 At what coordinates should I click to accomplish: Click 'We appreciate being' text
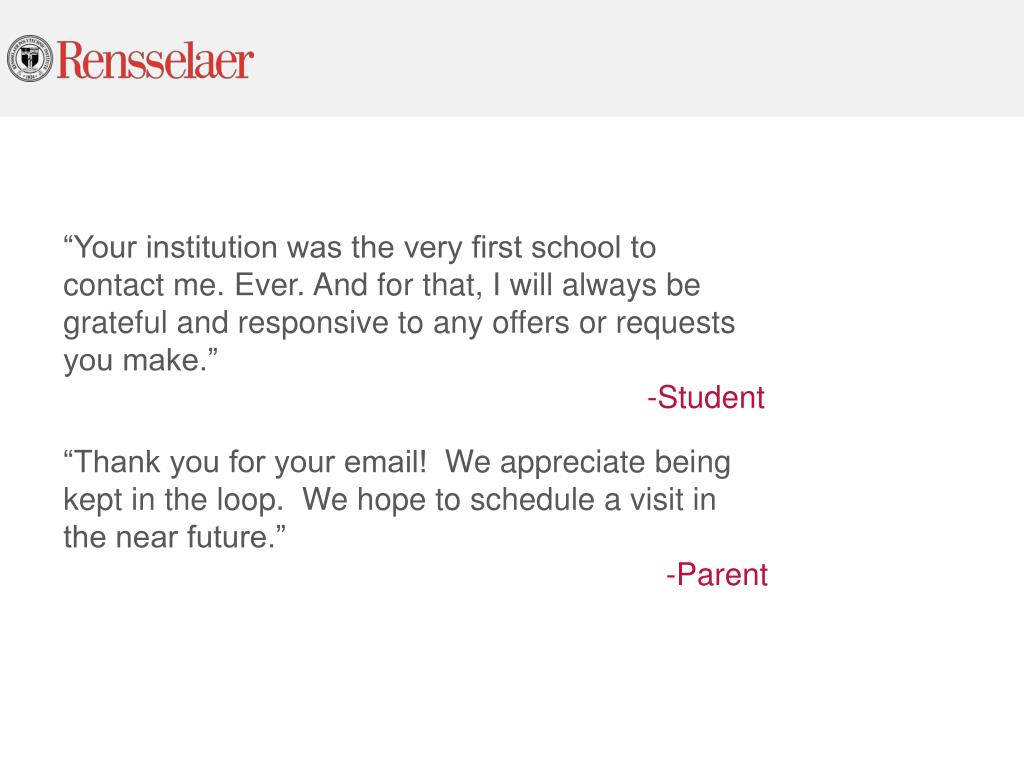[588, 462]
